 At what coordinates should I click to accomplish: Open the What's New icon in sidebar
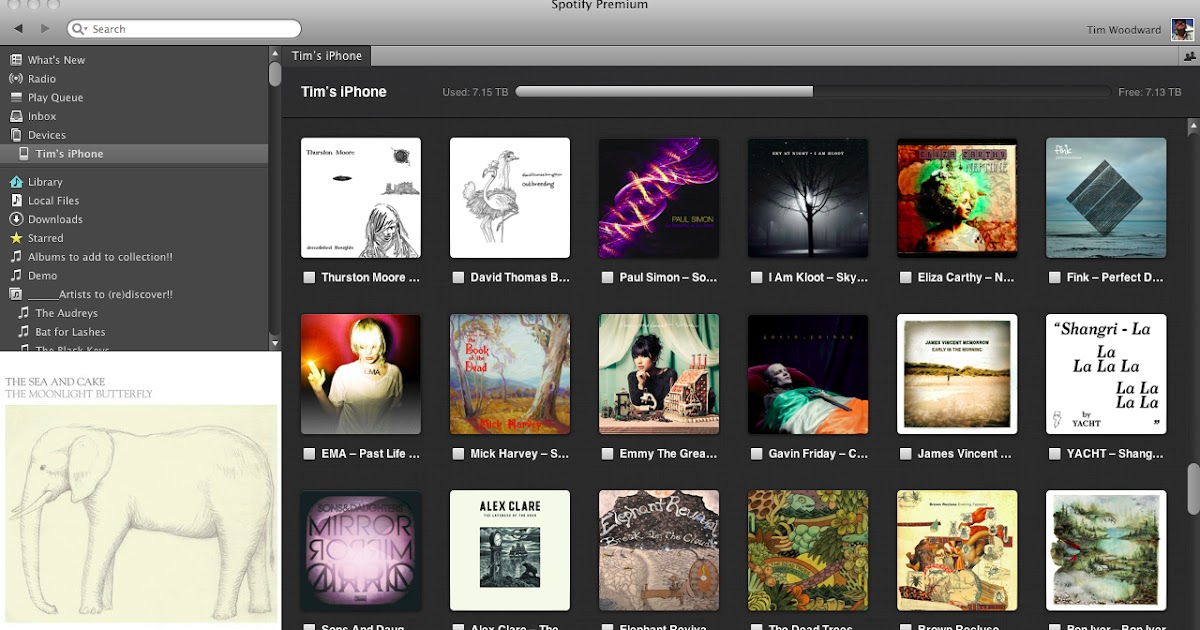(x=16, y=60)
